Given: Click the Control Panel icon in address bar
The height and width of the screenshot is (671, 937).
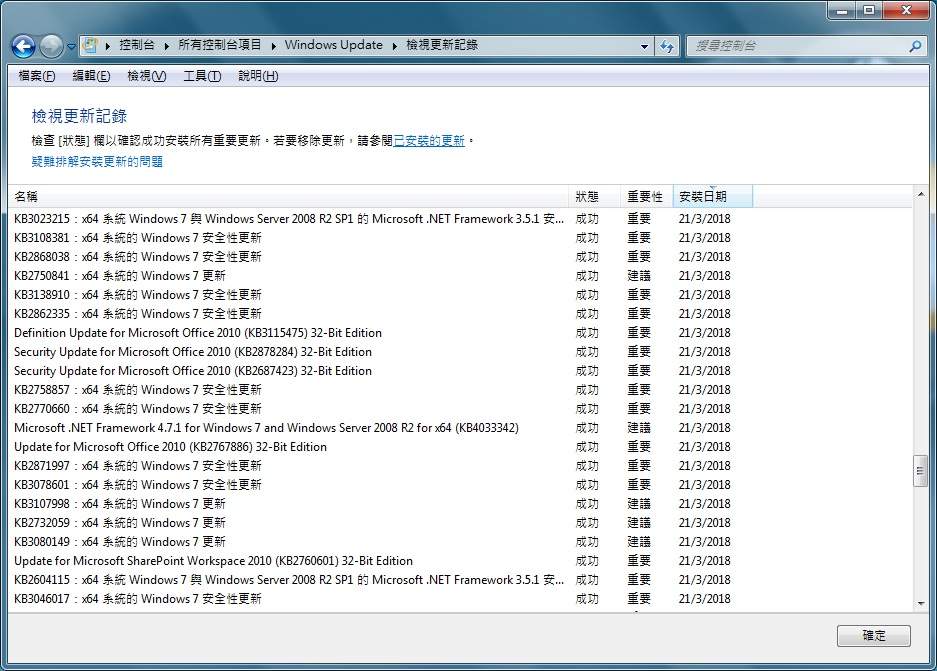Looking at the screenshot, I should click(90, 45).
